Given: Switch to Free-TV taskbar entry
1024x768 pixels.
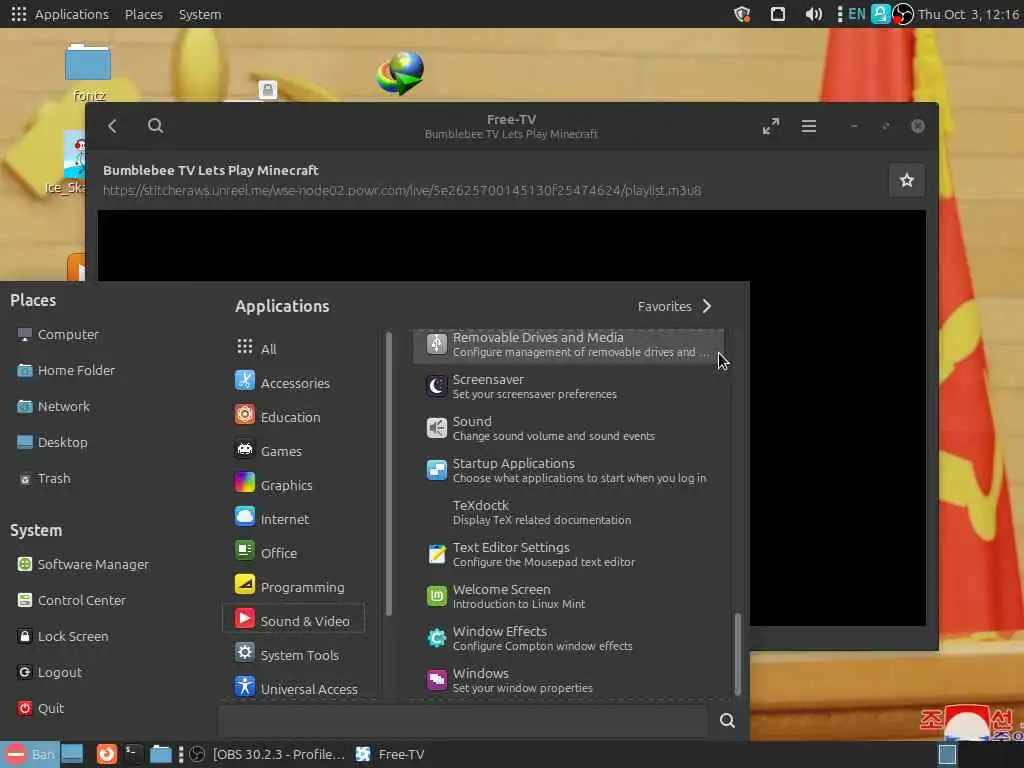Looking at the screenshot, I should click(390, 754).
